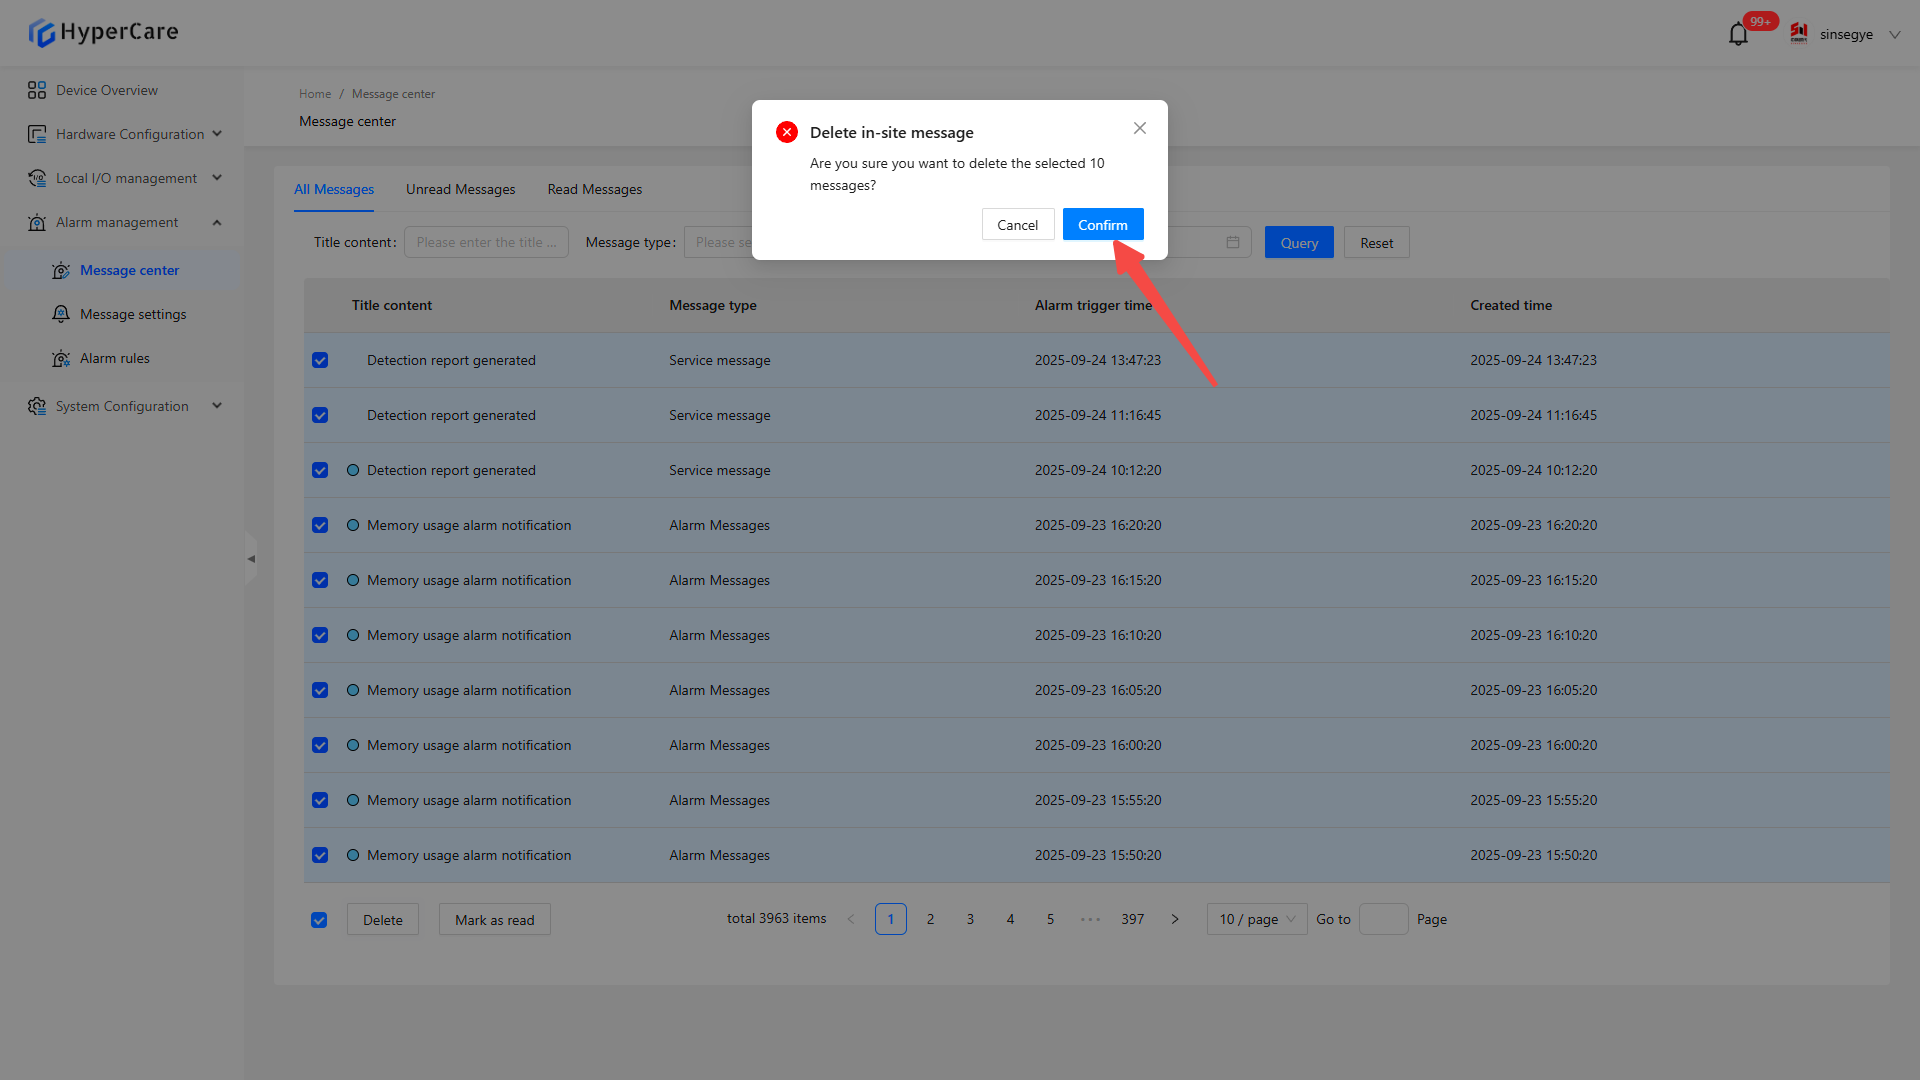Click the HyperCare logo
Image resolution: width=1920 pixels, height=1080 pixels.
tap(103, 32)
